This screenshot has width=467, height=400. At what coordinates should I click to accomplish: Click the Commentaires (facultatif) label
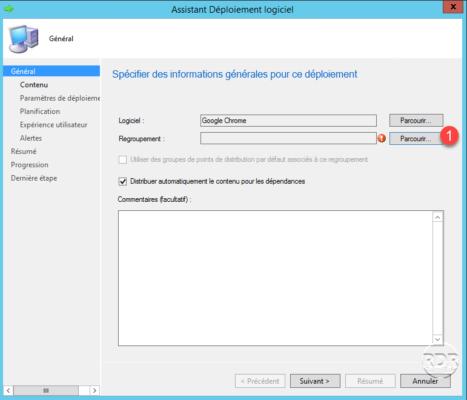[154, 199]
